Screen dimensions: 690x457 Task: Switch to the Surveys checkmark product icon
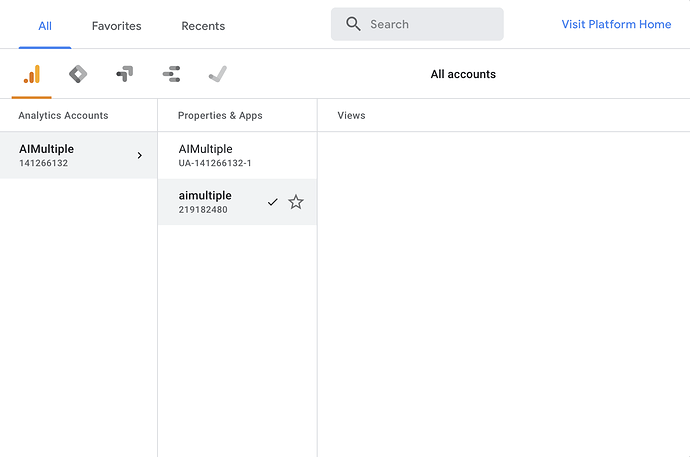(218, 74)
